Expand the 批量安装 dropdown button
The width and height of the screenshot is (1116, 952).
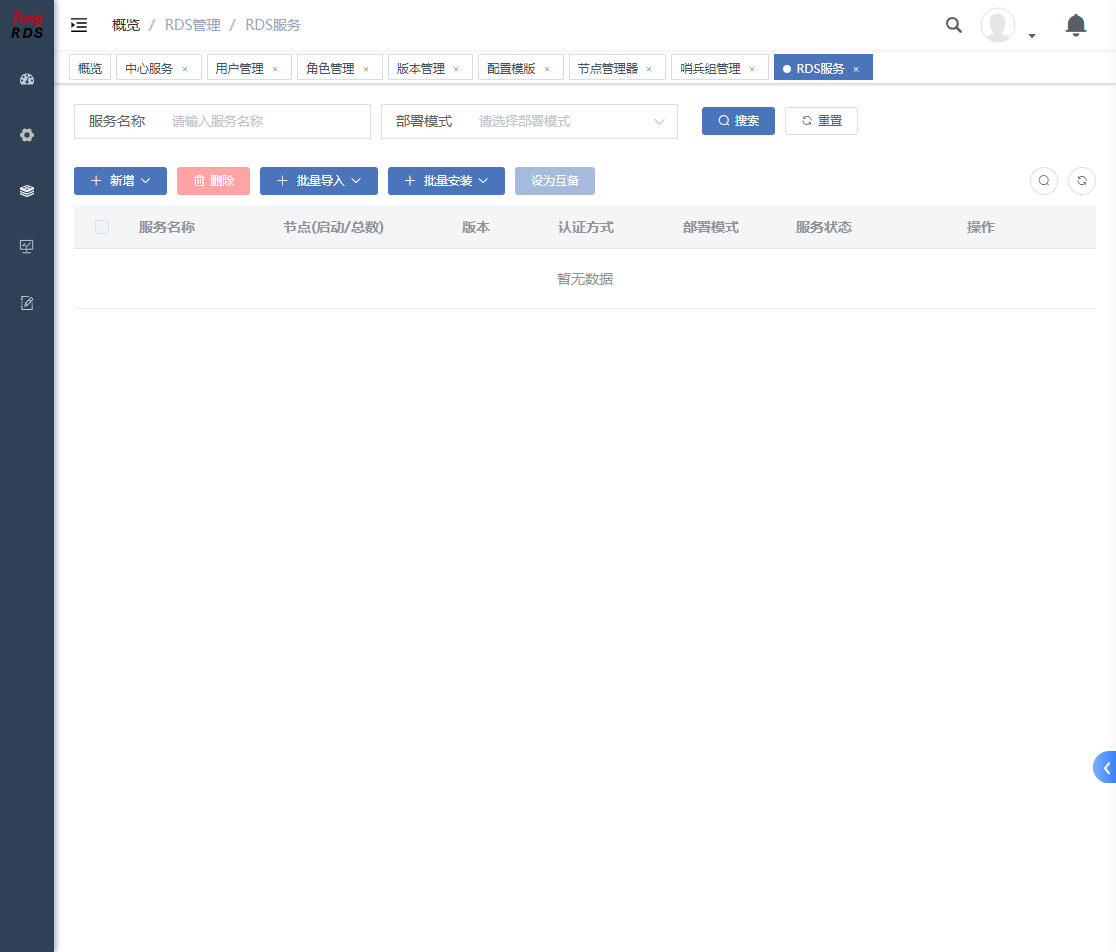coord(446,181)
